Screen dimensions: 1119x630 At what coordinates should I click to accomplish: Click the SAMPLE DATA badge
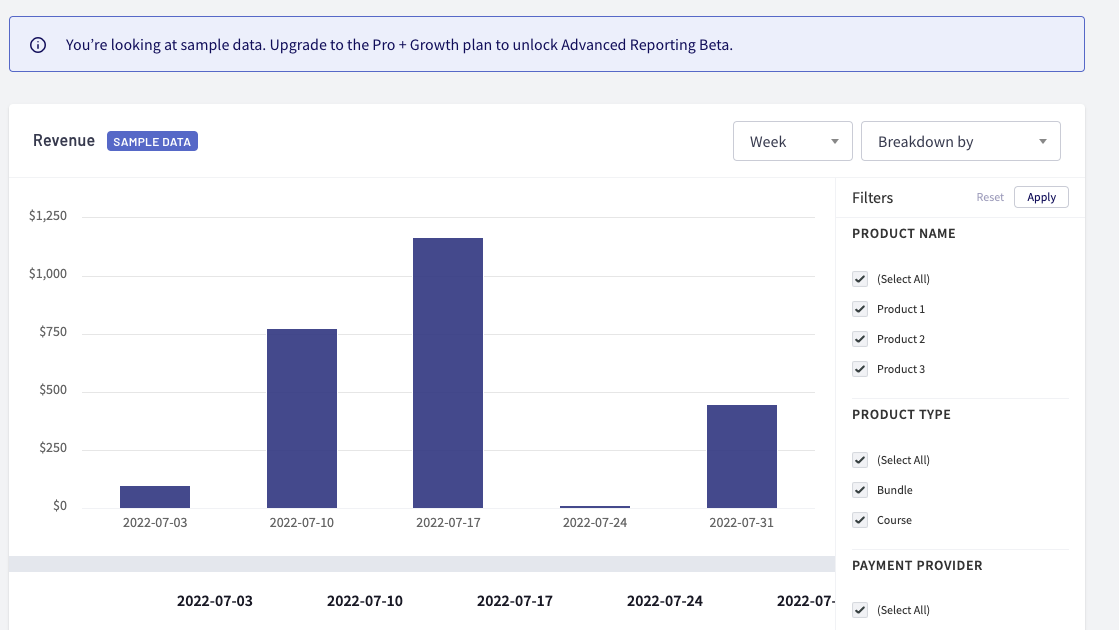tap(152, 142)
